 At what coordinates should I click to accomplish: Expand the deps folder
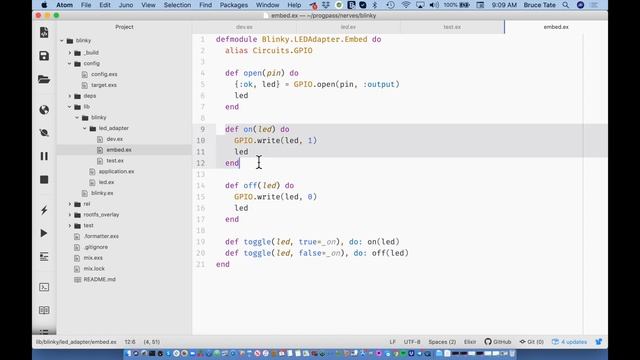point(70,96)
